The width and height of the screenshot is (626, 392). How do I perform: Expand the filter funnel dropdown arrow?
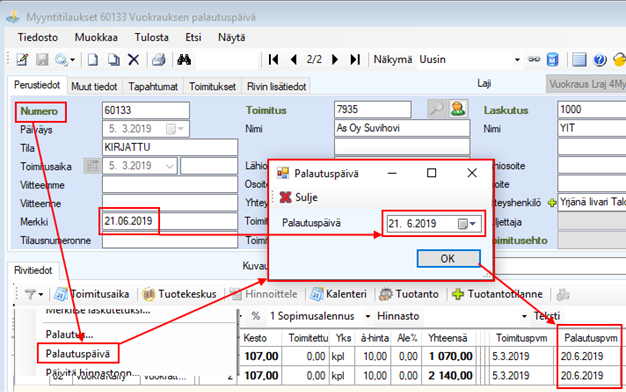point(41,295)
